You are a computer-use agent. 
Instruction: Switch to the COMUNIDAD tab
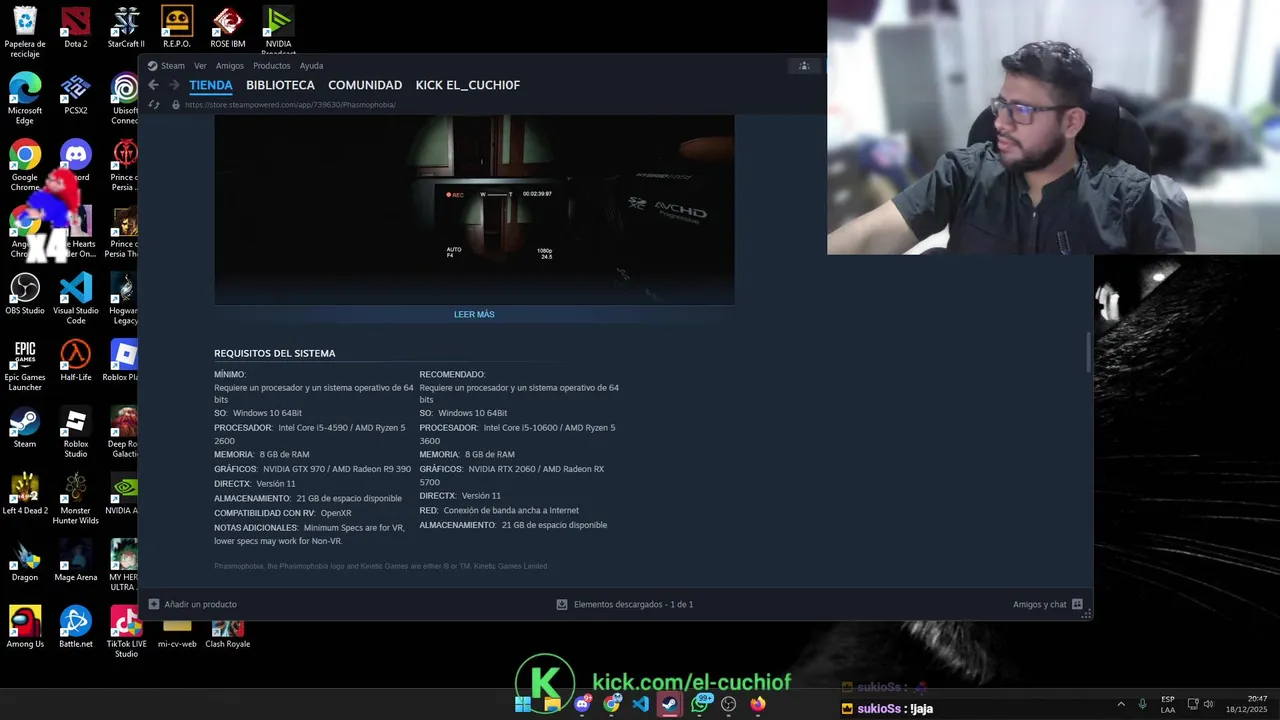point(365,85)
